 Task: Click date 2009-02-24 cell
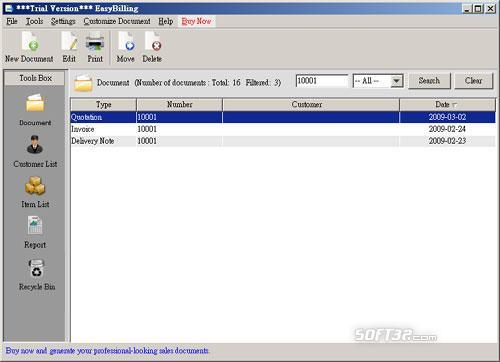click(x=447, y=129)
